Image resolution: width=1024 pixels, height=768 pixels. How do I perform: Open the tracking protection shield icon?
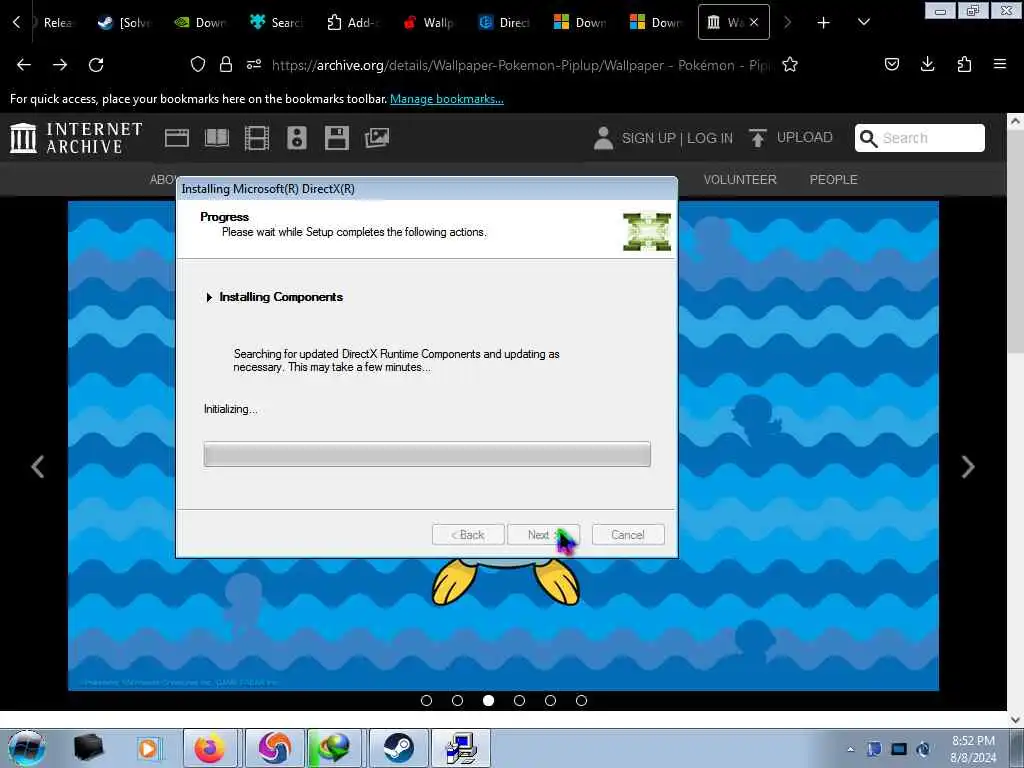198,64
